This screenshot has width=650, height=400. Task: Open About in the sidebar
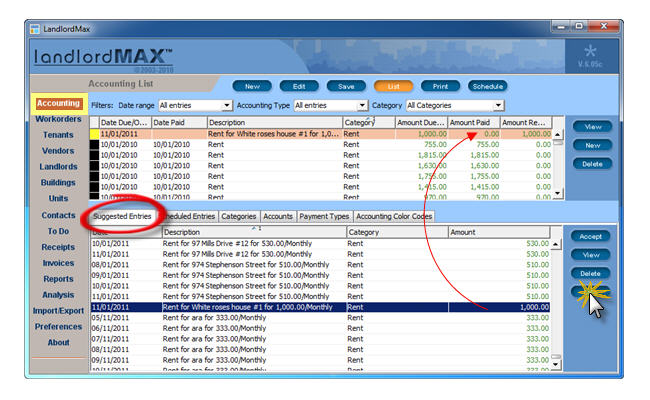(58, 342)
